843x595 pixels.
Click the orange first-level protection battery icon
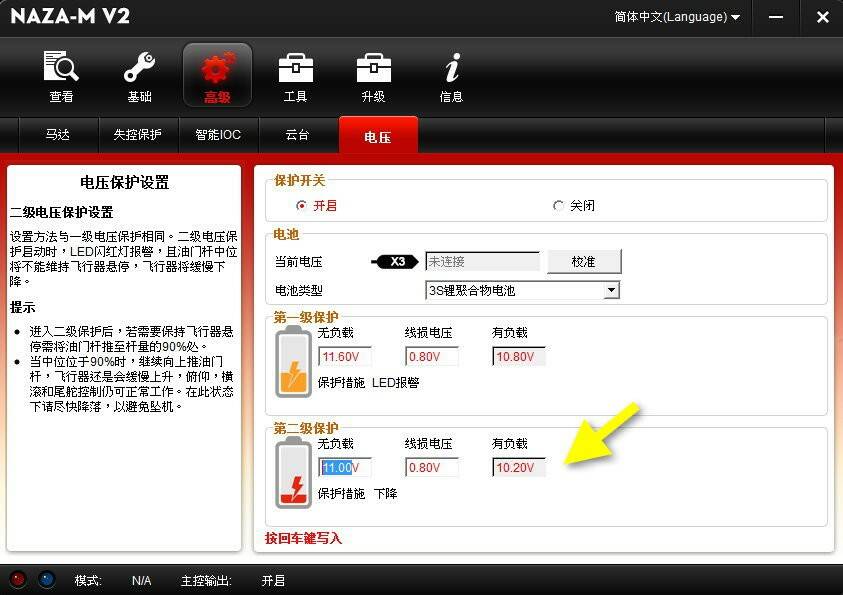(293, 362)
